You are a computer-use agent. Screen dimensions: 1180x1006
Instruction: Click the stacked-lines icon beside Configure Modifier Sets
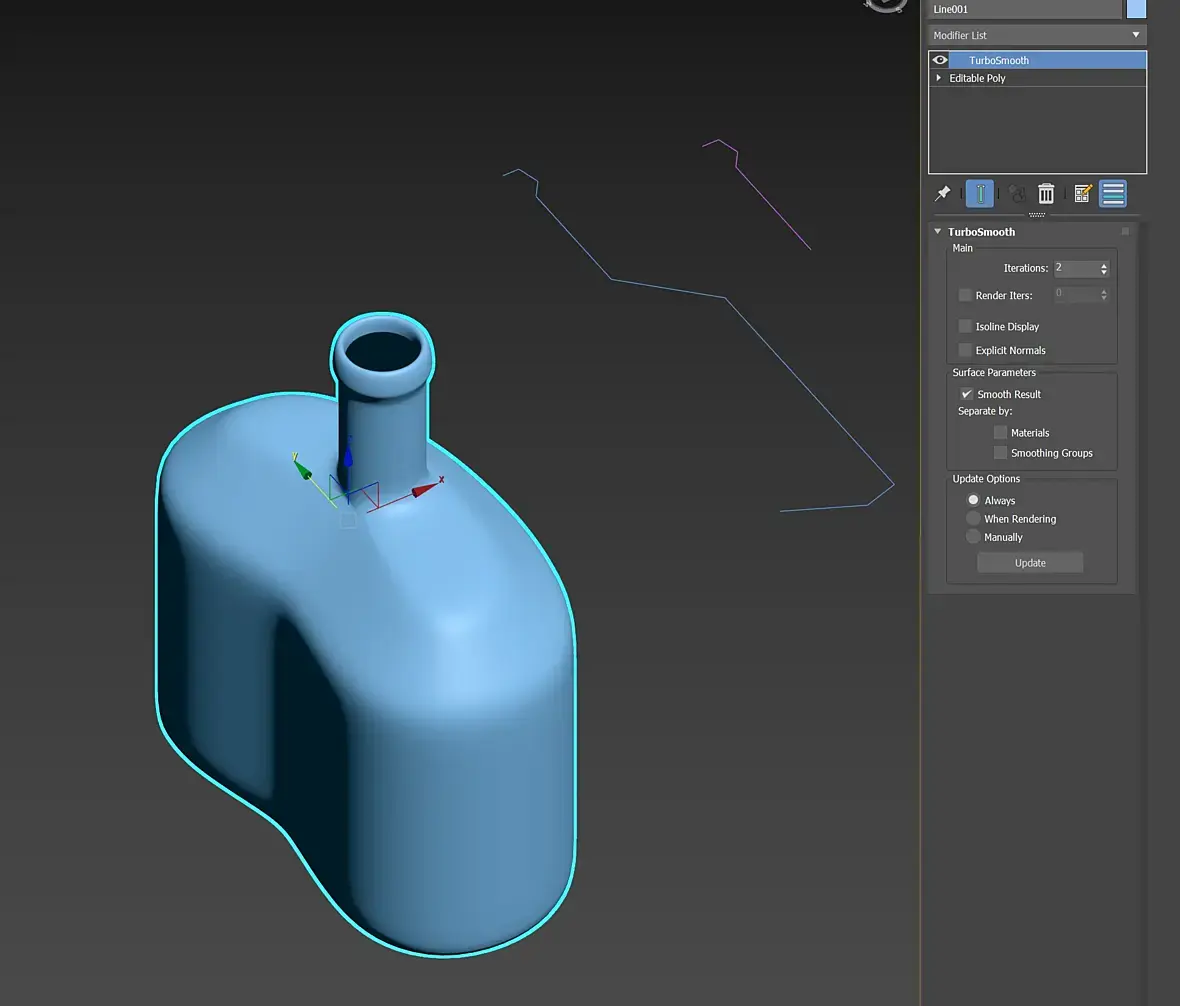point(1113,194)
